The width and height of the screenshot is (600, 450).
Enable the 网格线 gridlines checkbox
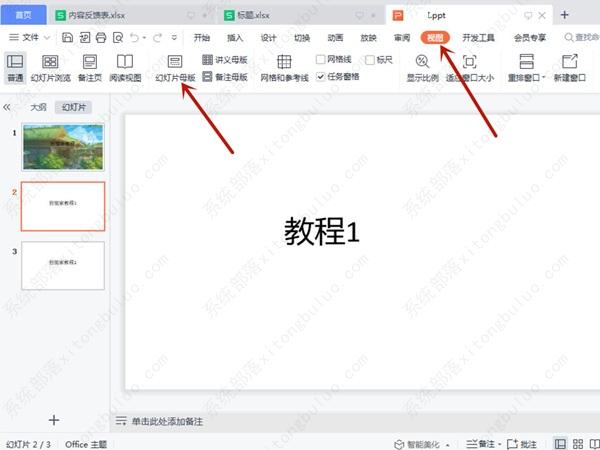point(321,59)
